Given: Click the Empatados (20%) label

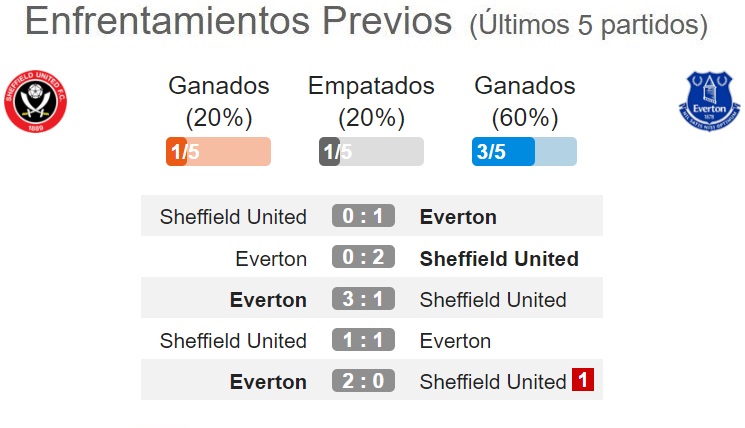Looking at the screenshot, I should pyautogui.click(x=372, y=102).
